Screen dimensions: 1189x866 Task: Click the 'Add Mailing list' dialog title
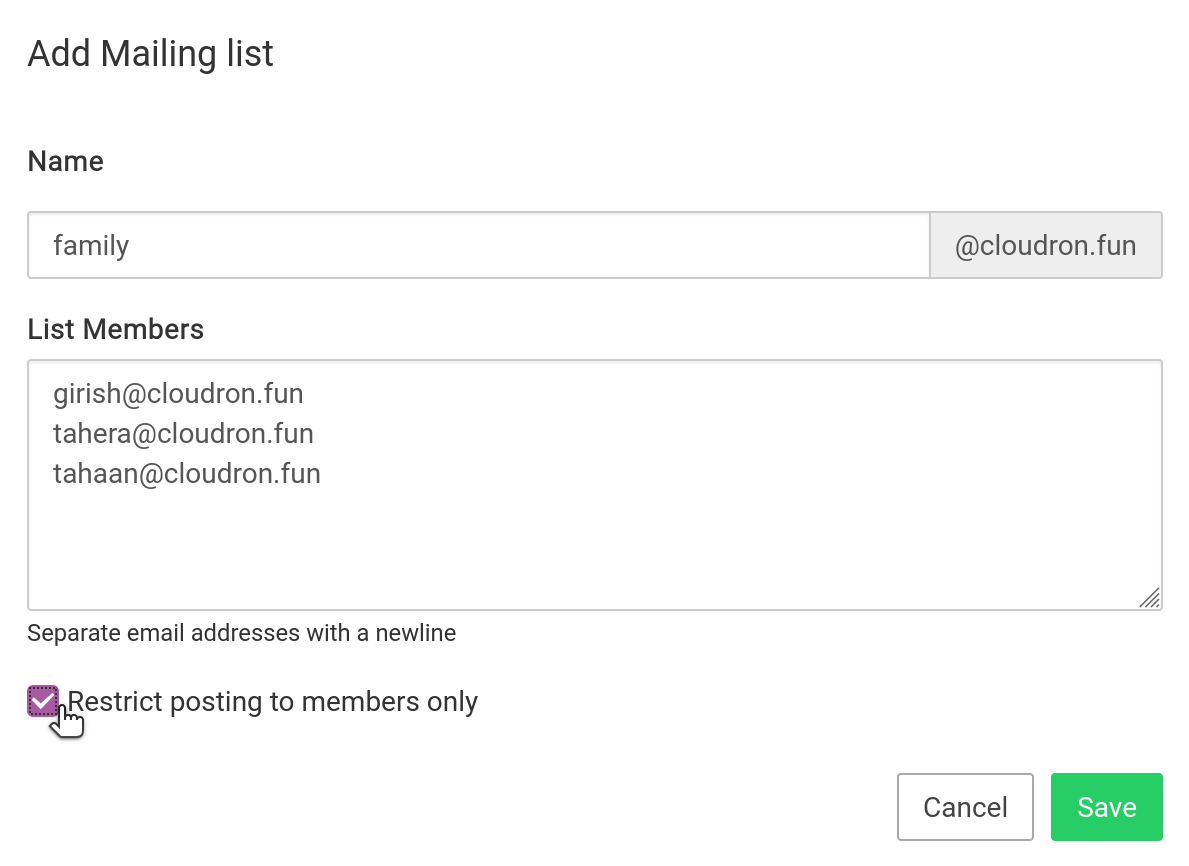(x=150, y=53)
